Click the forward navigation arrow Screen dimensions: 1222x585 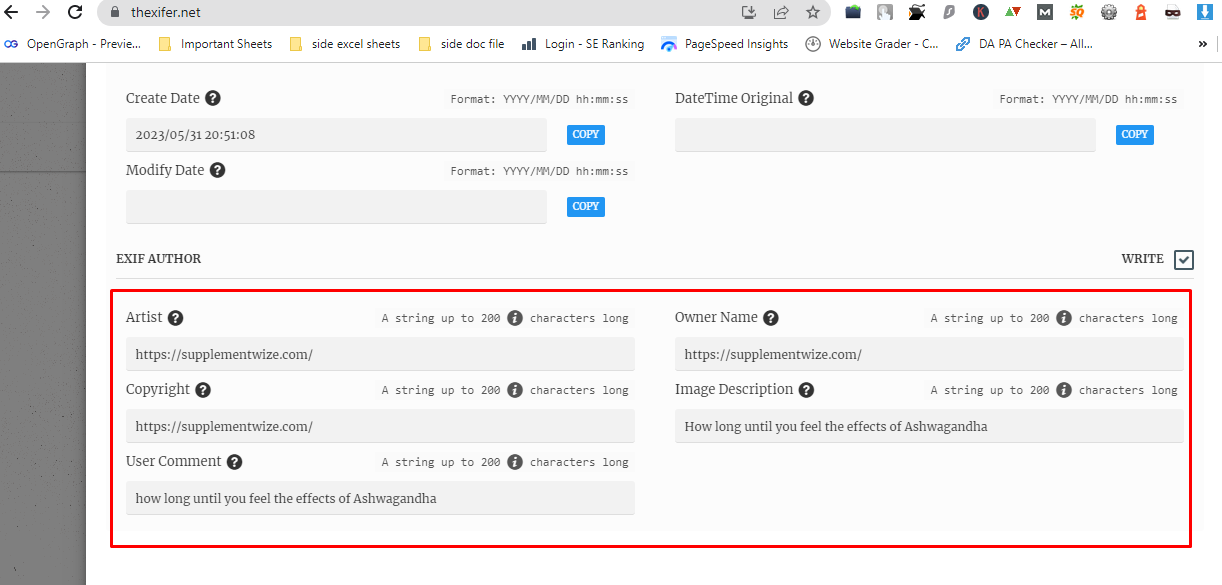tap(43, 13)
